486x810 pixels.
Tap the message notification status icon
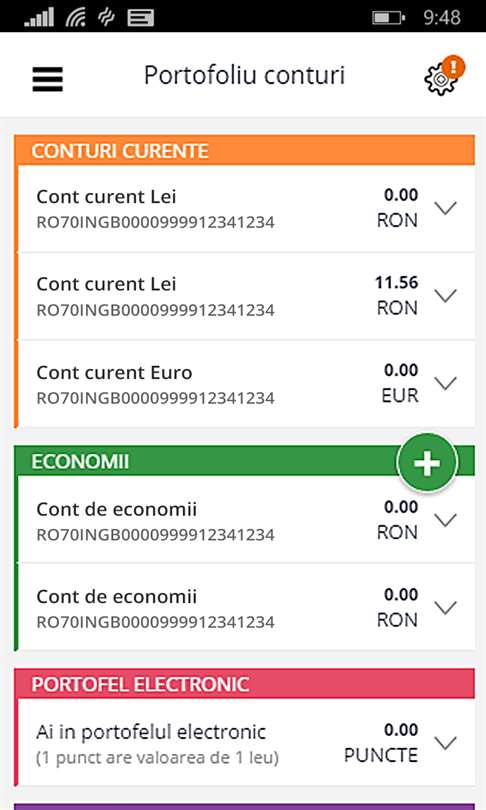[x=140, y=18]
